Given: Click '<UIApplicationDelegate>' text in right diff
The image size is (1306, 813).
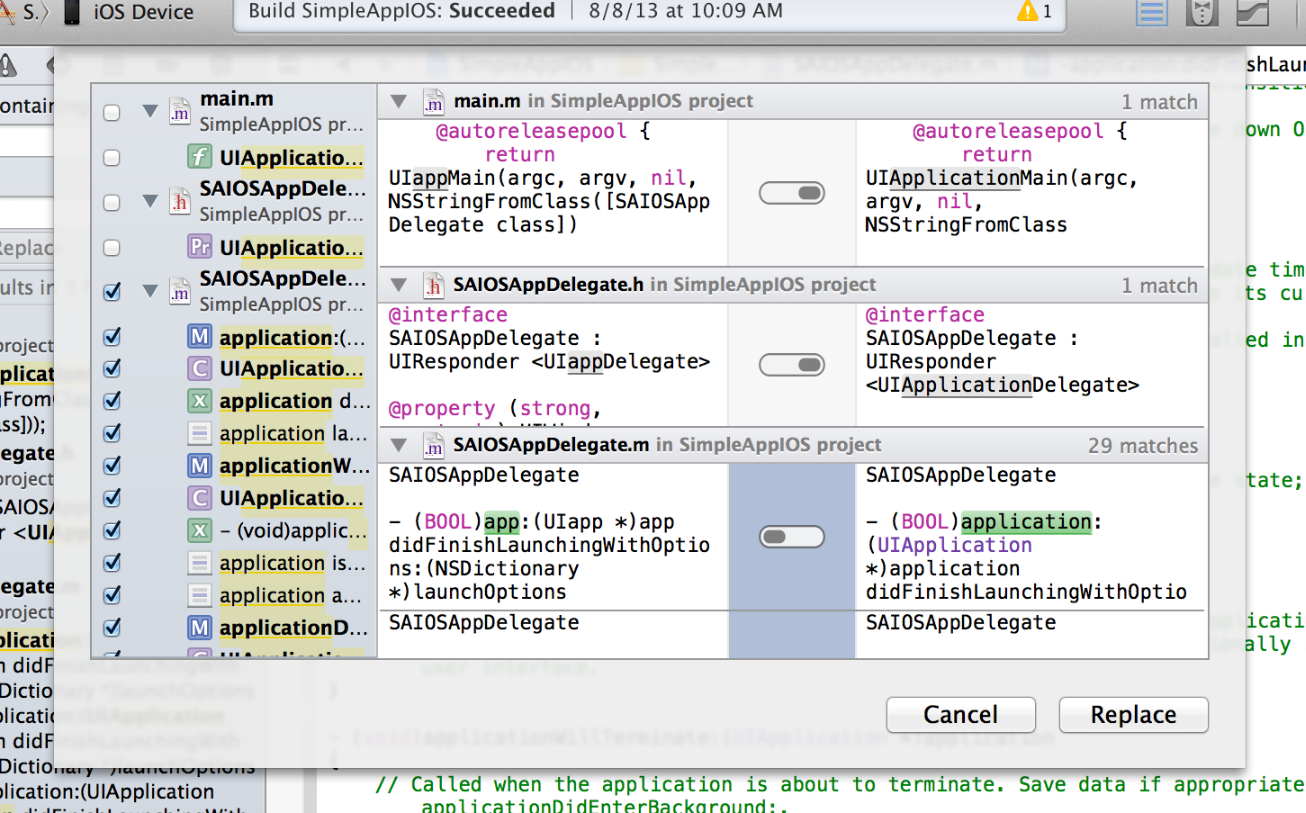Looking at the screenshot, I should 1003,384.
